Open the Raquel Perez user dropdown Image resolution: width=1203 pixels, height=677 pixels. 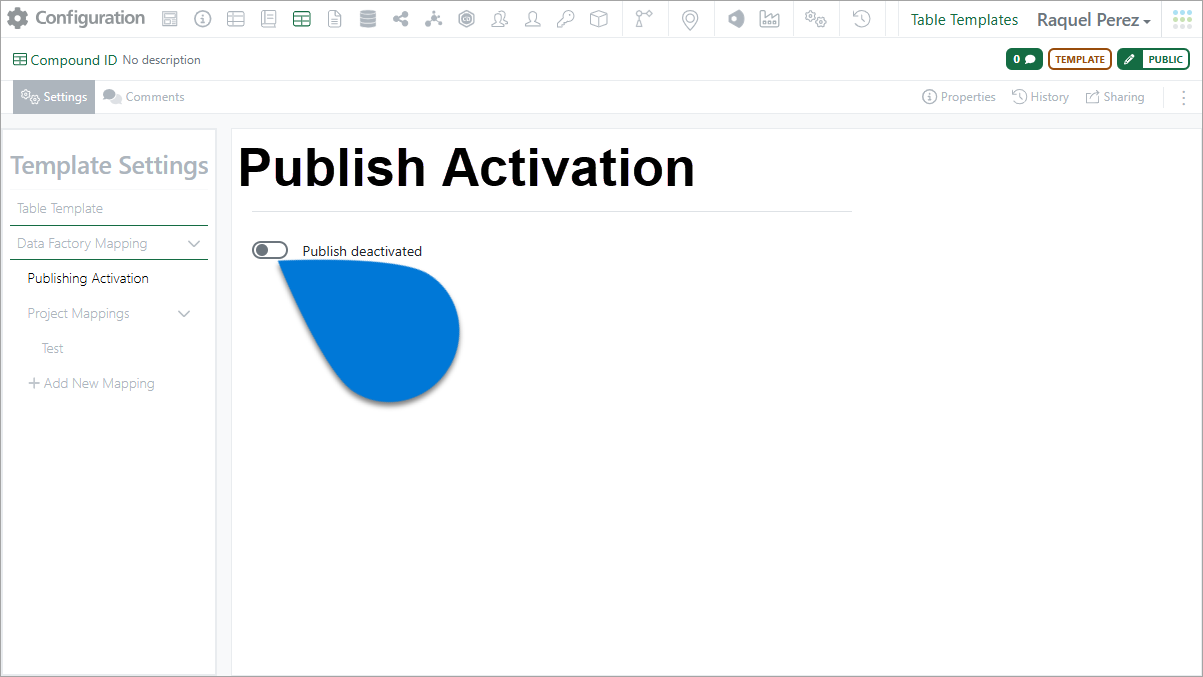tap(1093, 20)
